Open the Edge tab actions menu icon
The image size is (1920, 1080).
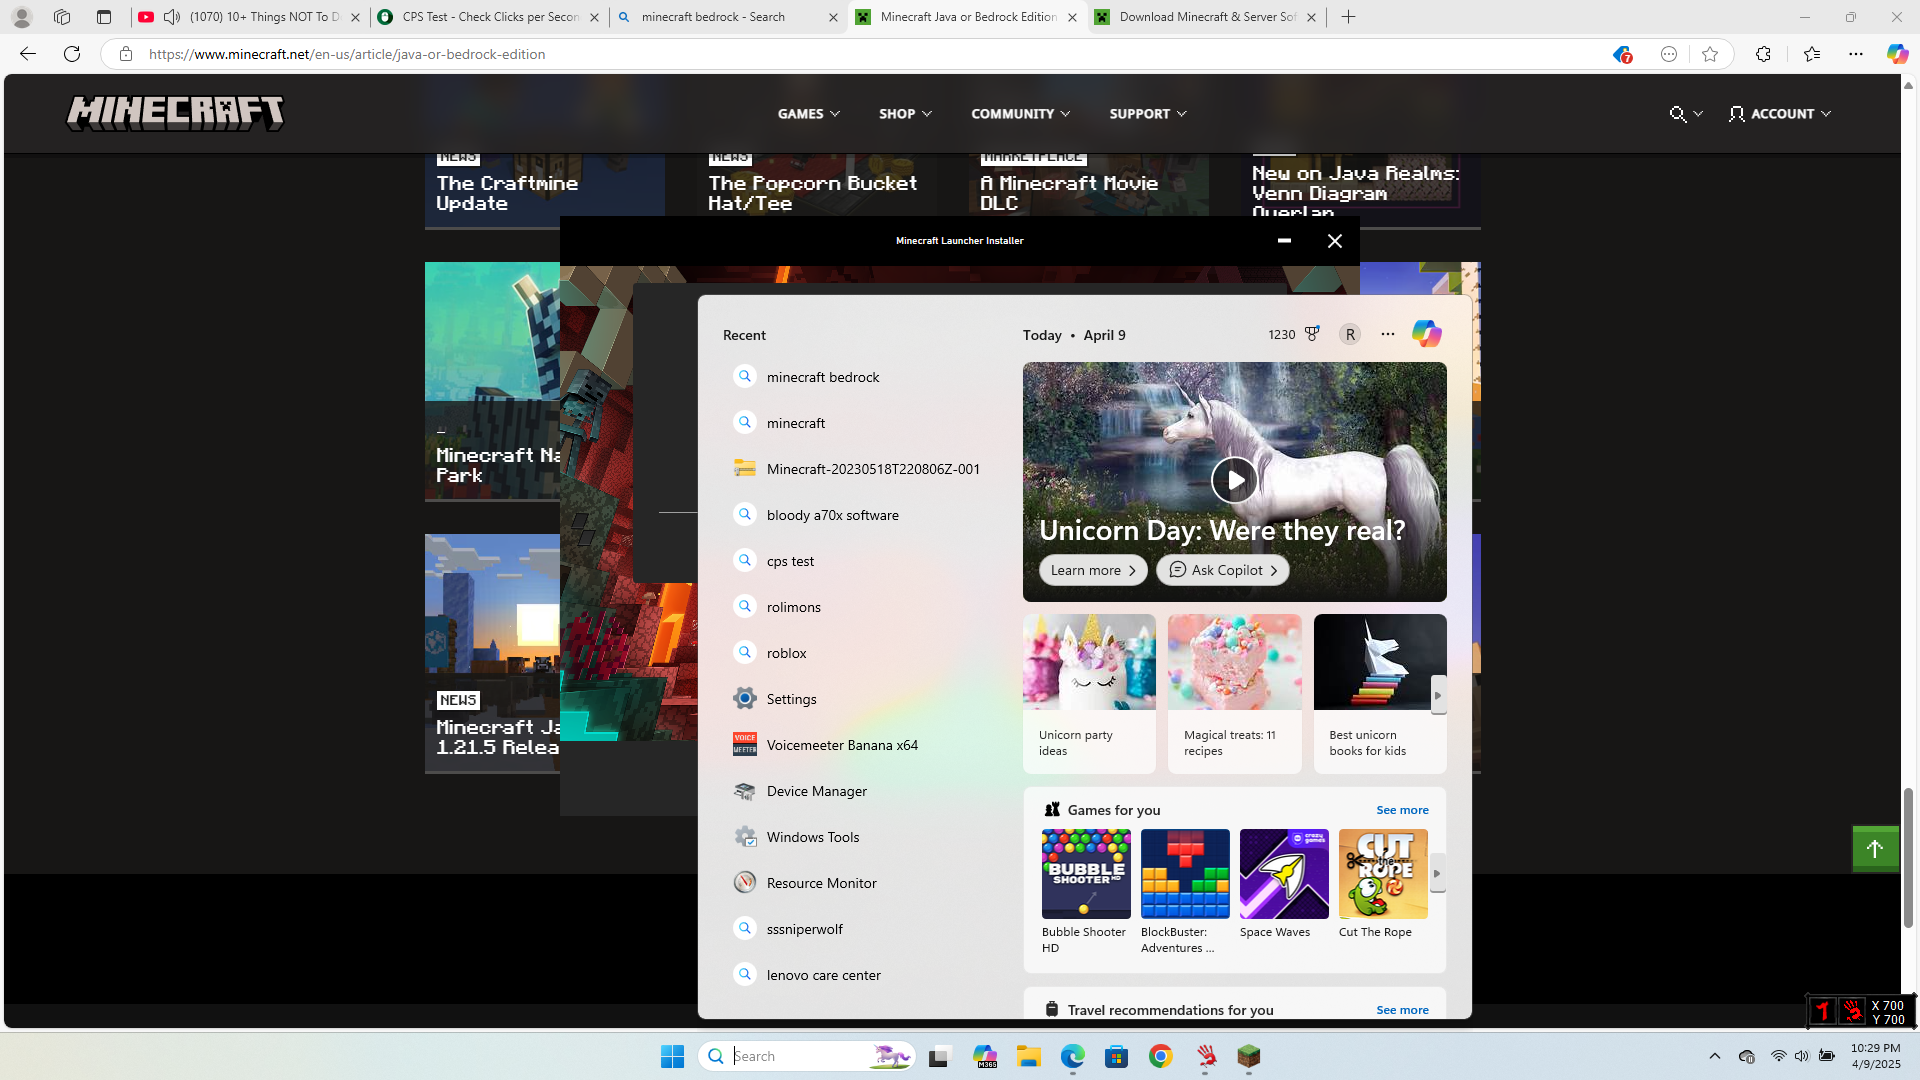pyautogui.click(x=104, y=17)
